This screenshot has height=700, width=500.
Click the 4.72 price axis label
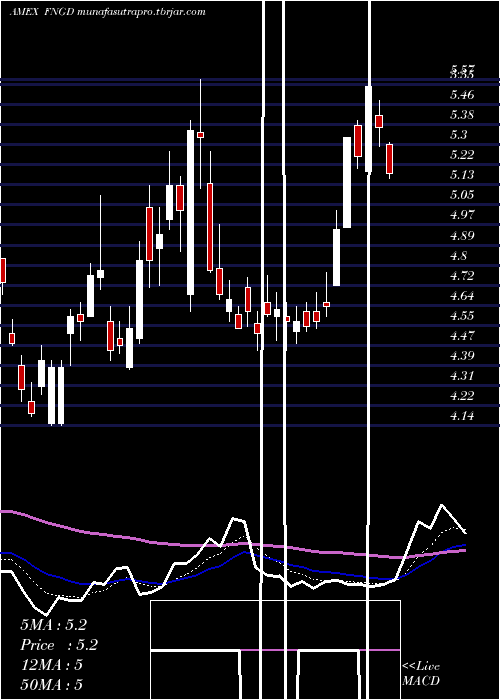[462, 275]
